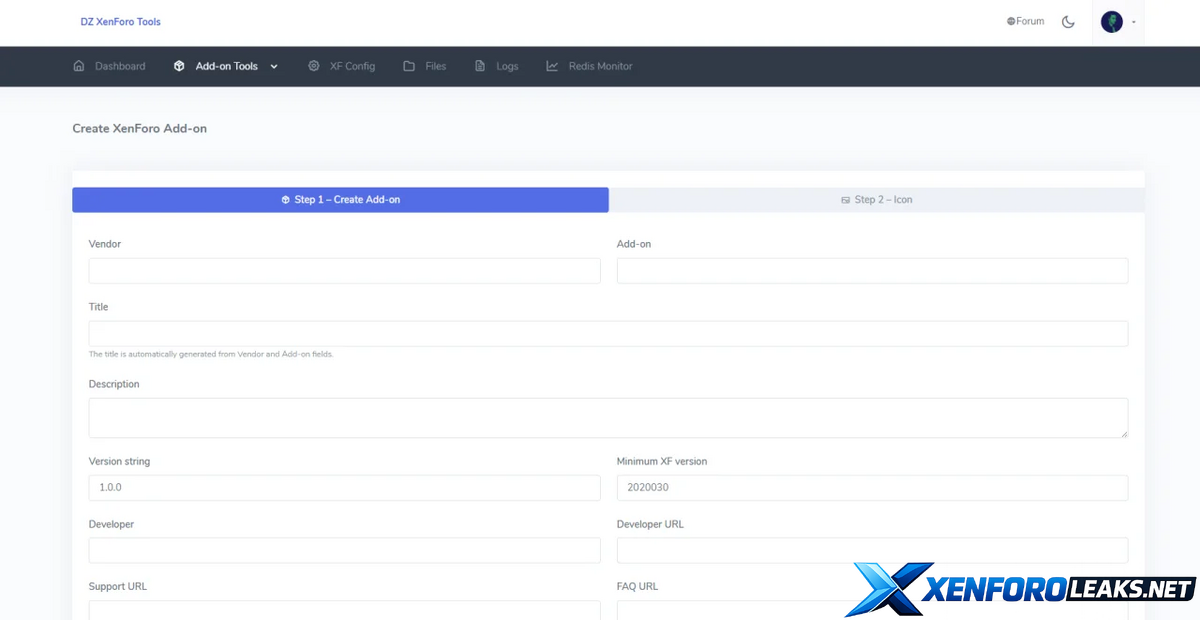Viewport: 1200px width, 620px height.
Task: Click the globe icon beside Forum
Action: [1011, 21]
